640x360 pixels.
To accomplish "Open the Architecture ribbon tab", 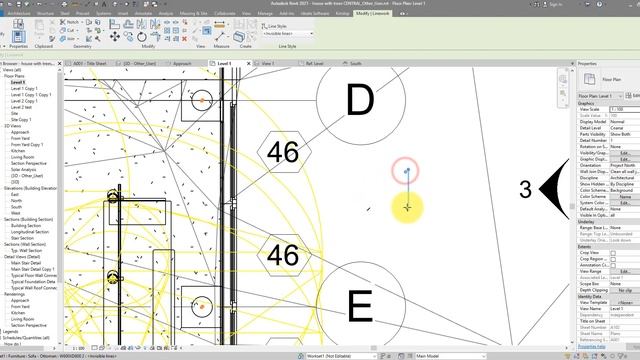I will tap(19, 13).
